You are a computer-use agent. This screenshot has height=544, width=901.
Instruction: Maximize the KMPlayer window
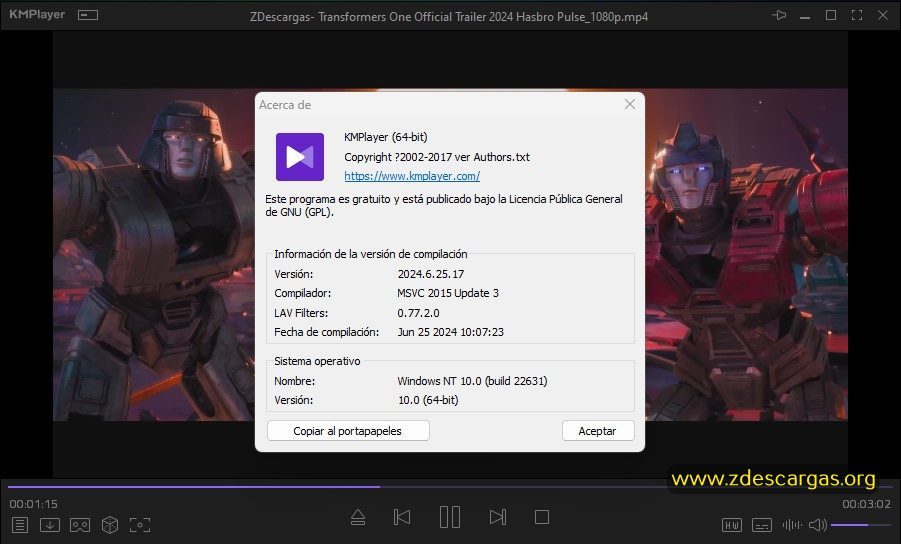tap(831, 15)
